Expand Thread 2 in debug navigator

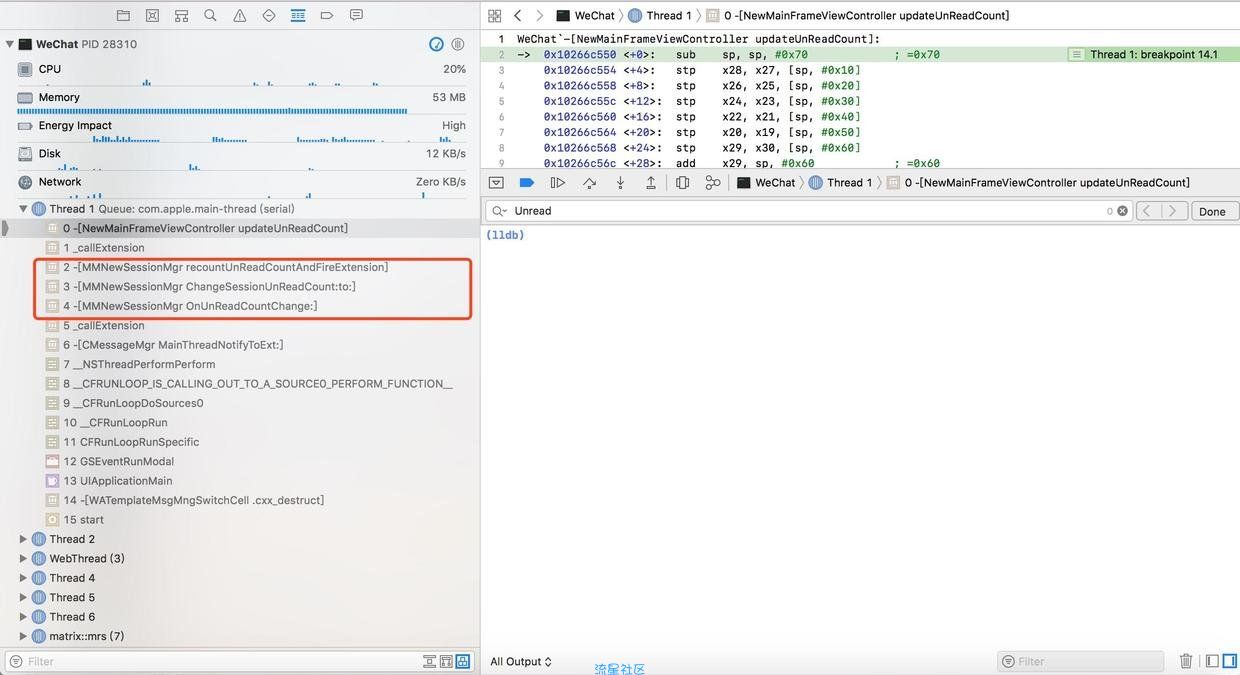[24, 539]
